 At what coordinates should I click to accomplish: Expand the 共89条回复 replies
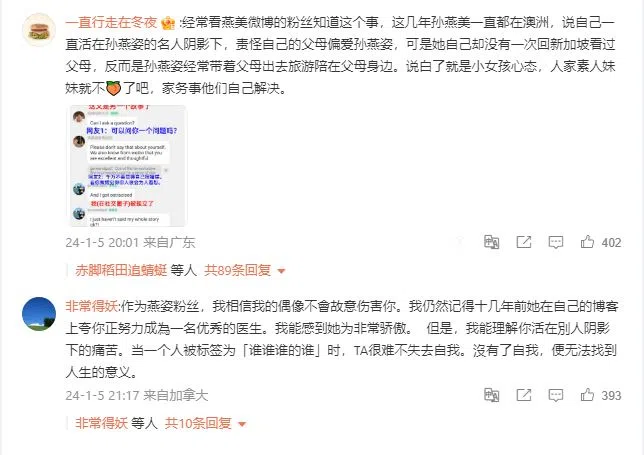pyautogui.click(x=238, y=270)
